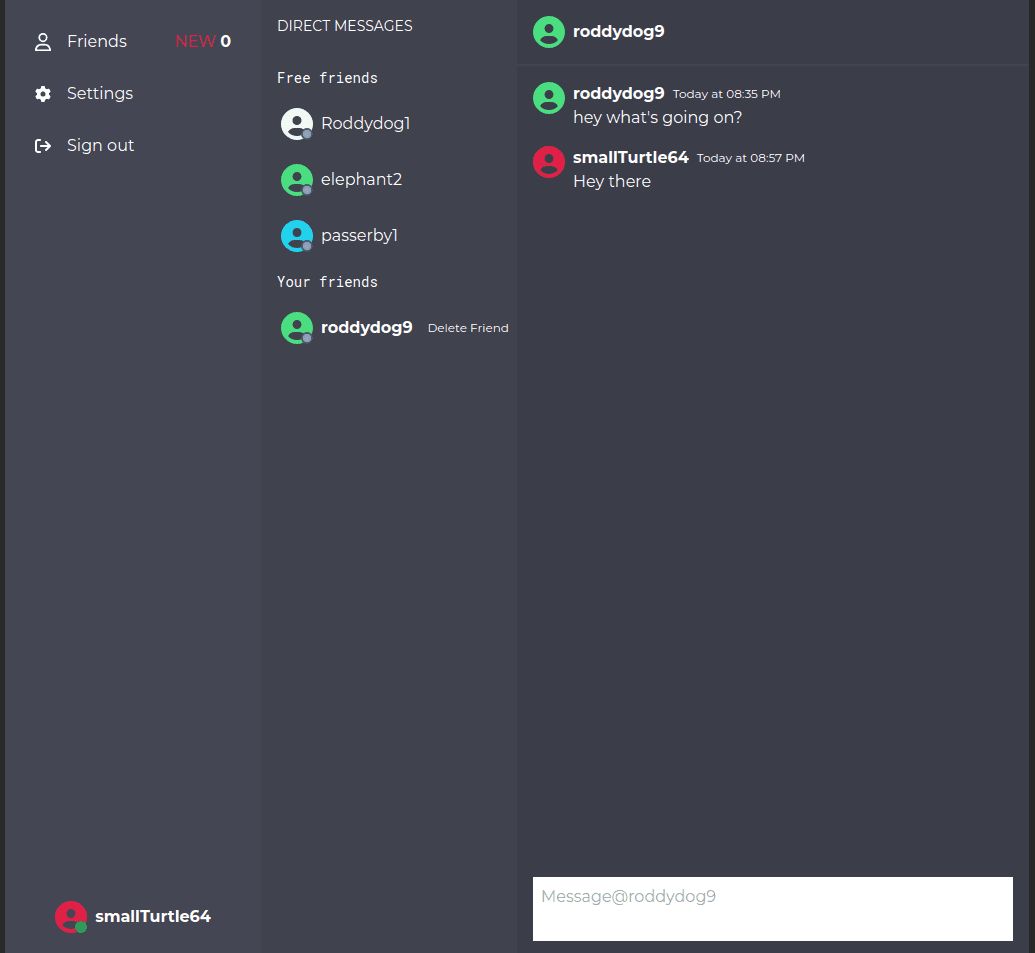1035x953 pixels.
Task: Click avatar beside 'hey what's going on?' message
Action: pos(549,98)
